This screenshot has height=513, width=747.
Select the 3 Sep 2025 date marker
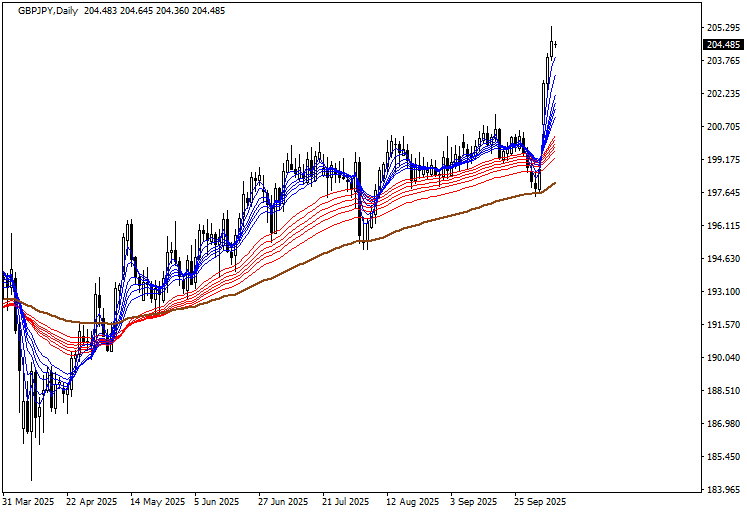[475, 501]
